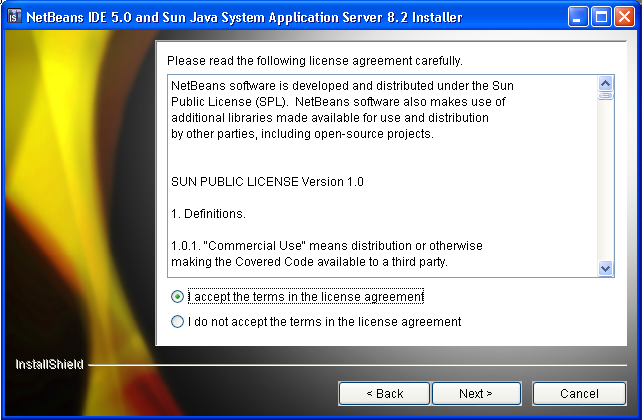
Task: Select "I do not accept the terms" option
Action: point(177,321)
